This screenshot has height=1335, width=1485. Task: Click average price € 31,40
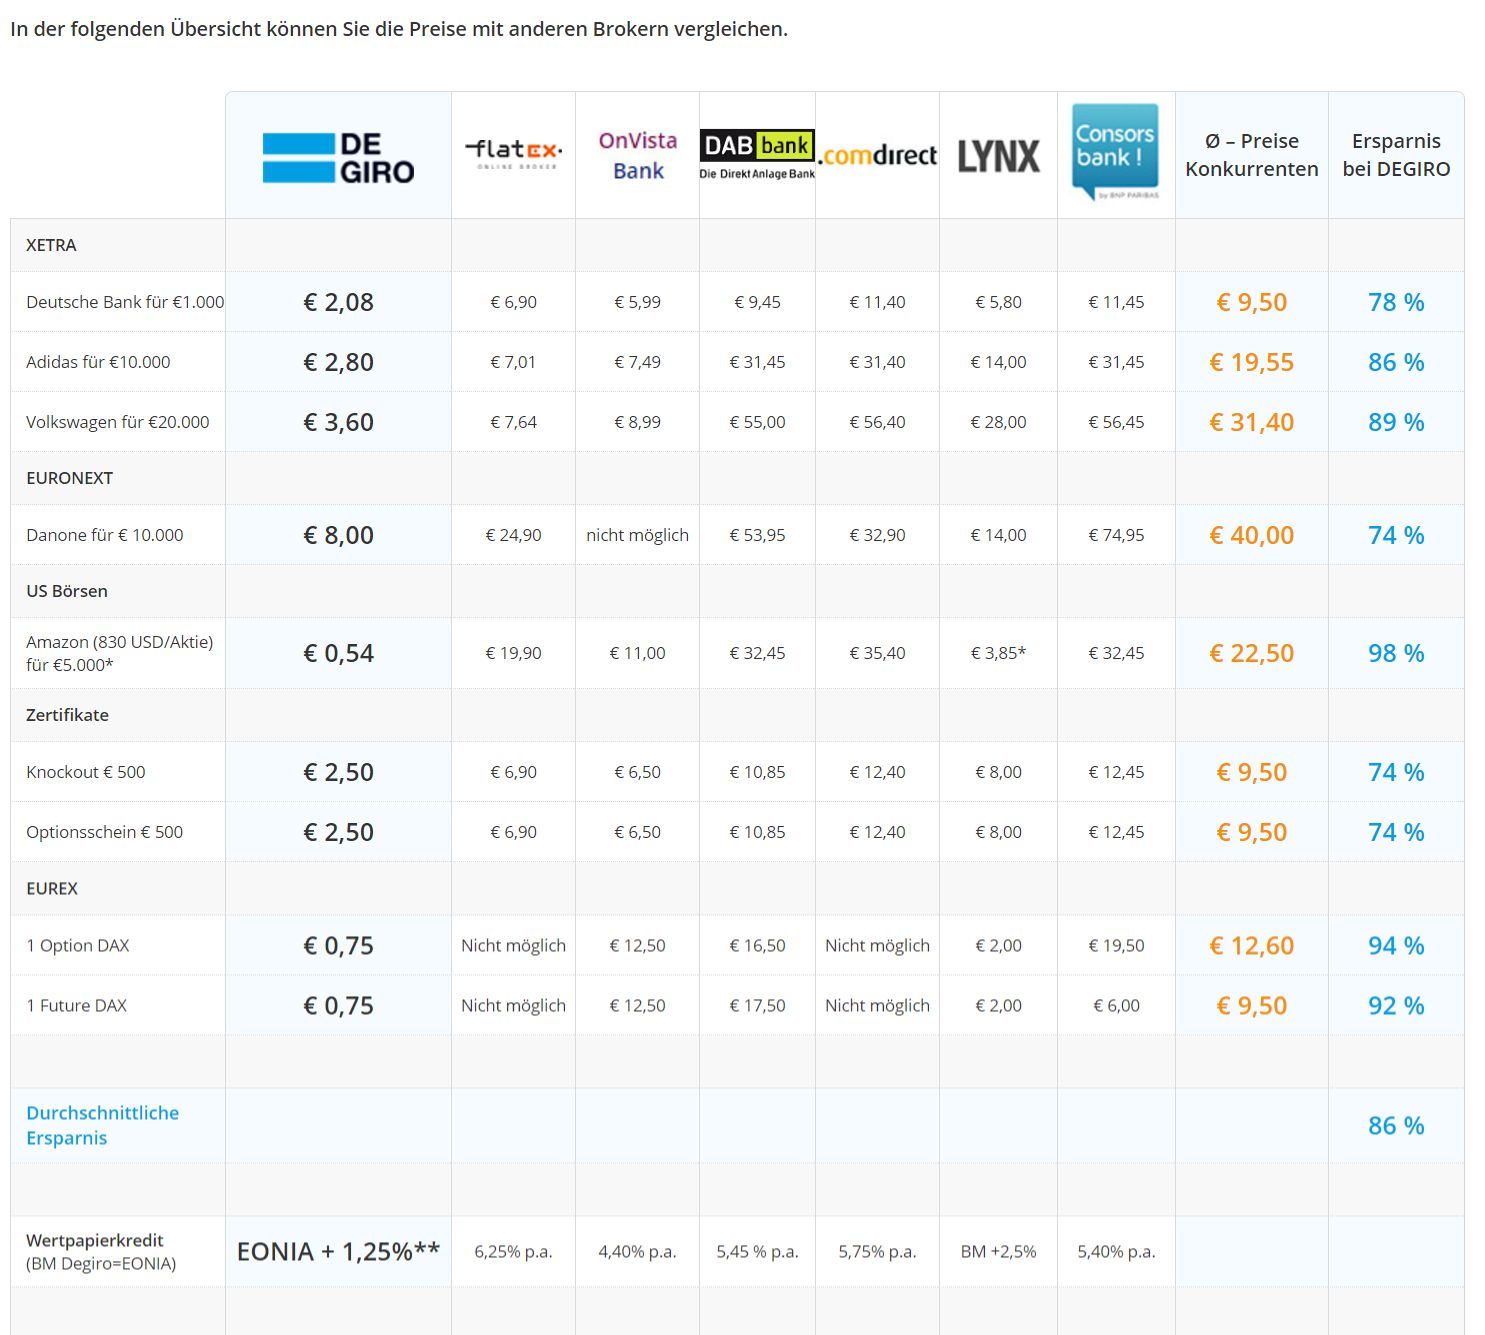tap(1251, 422)
